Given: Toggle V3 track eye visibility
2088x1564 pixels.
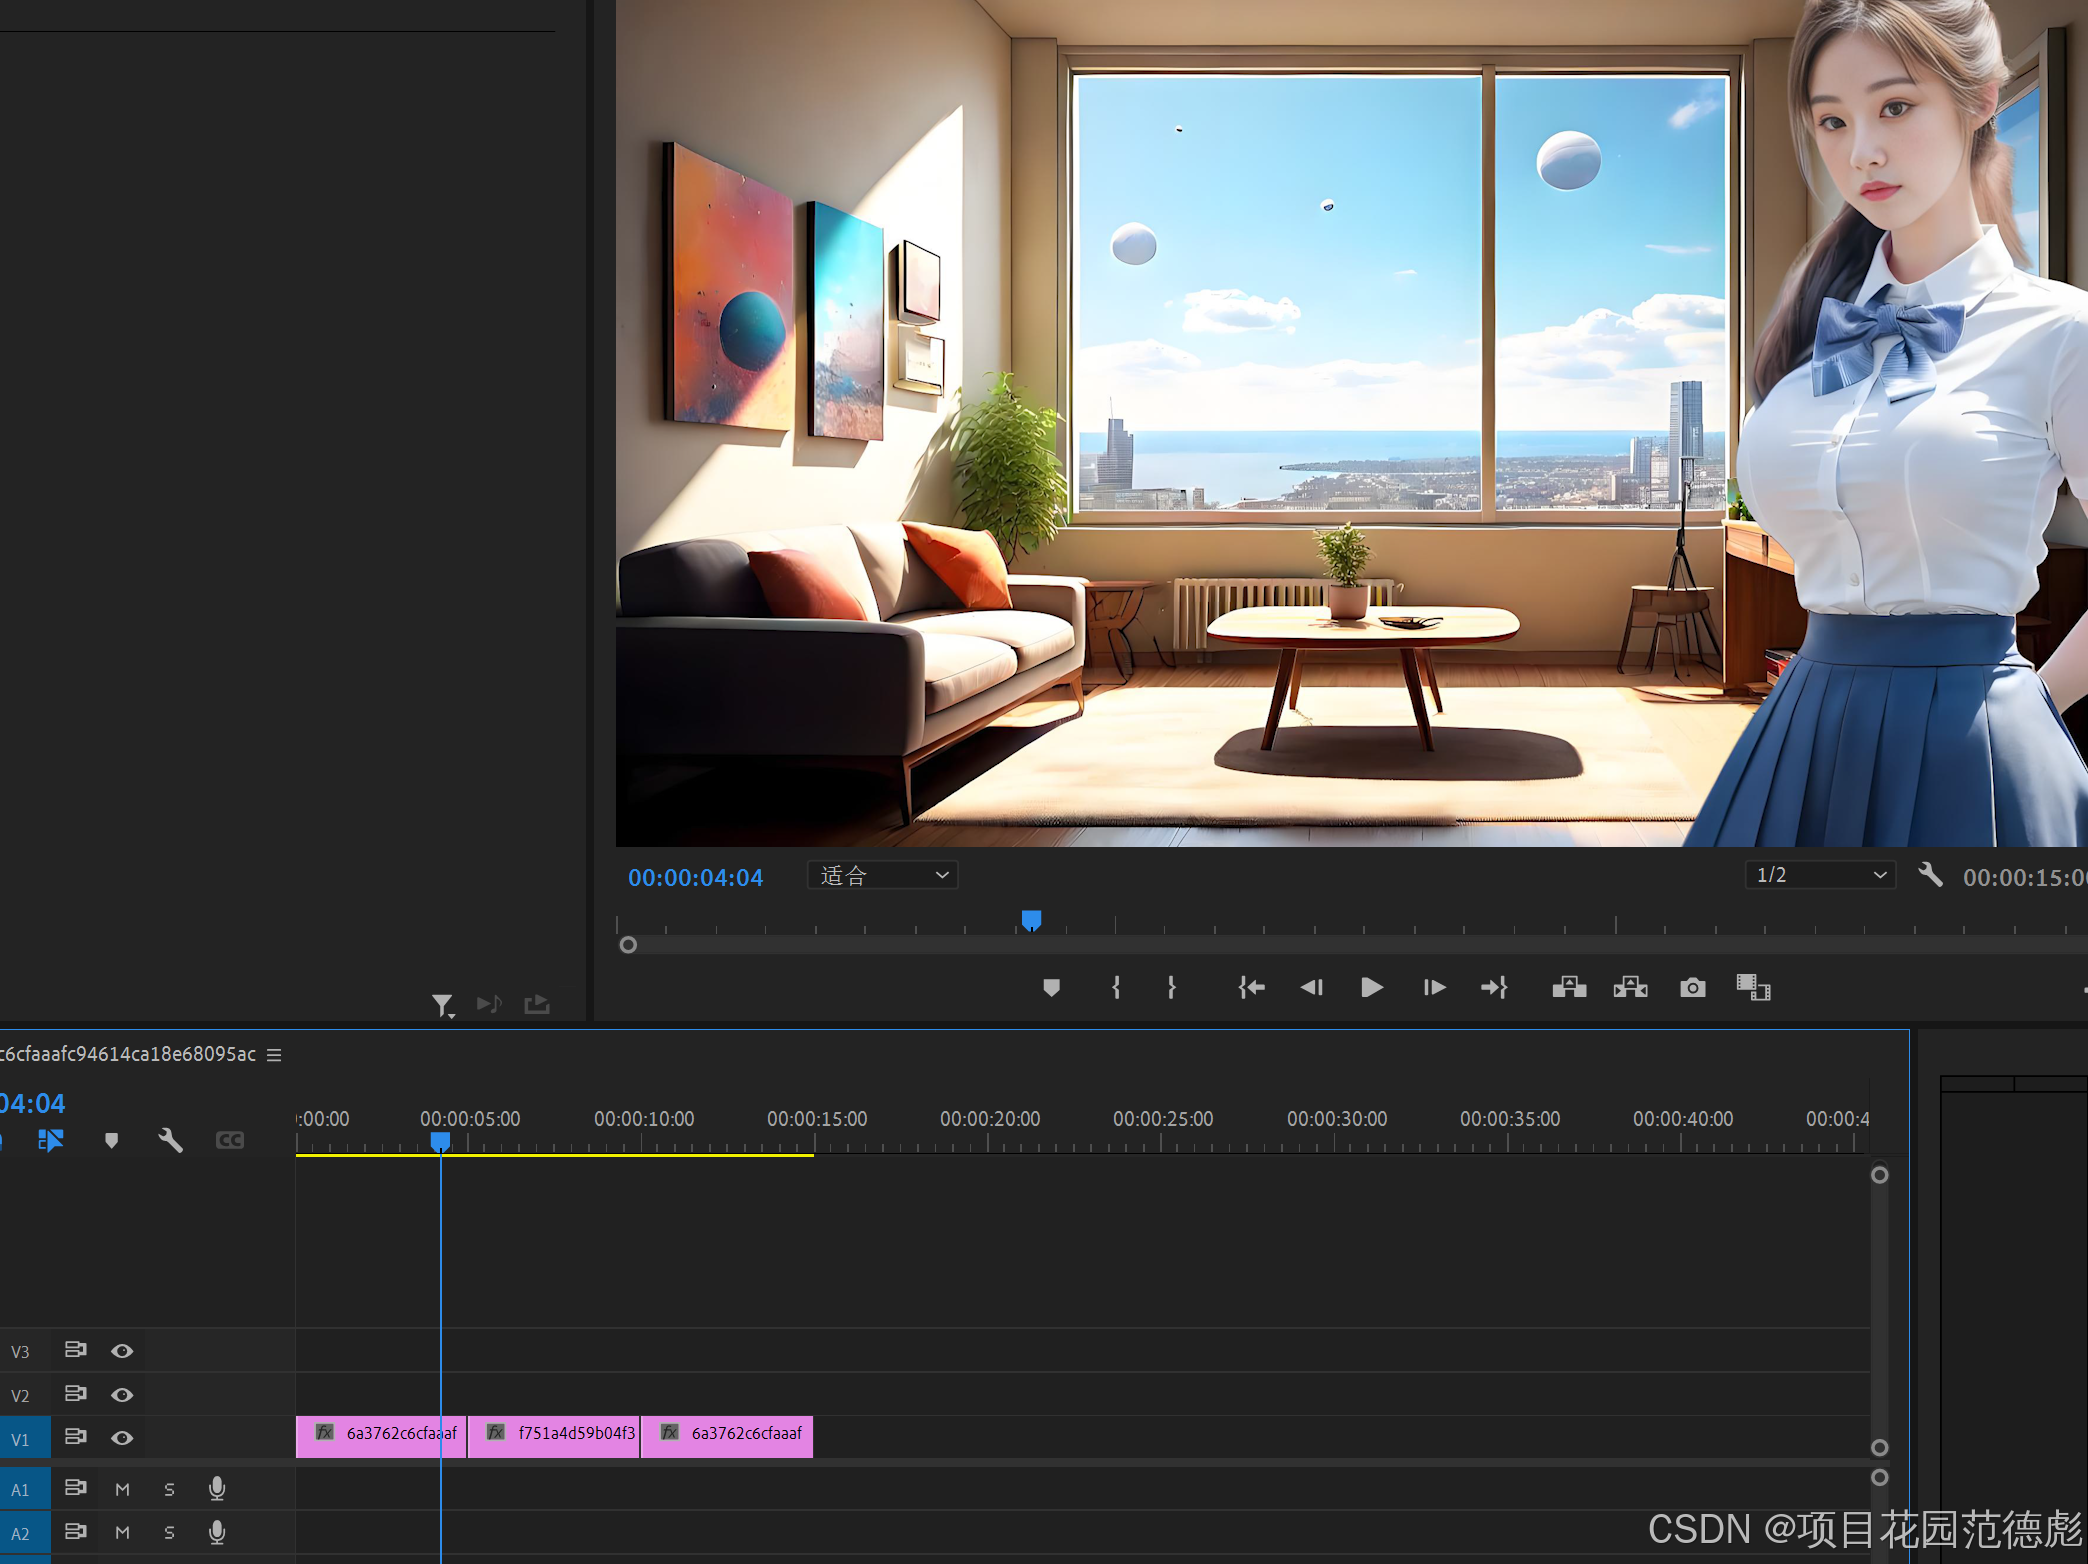Looking at the screenshot, I should click(x=122, y=1351).
